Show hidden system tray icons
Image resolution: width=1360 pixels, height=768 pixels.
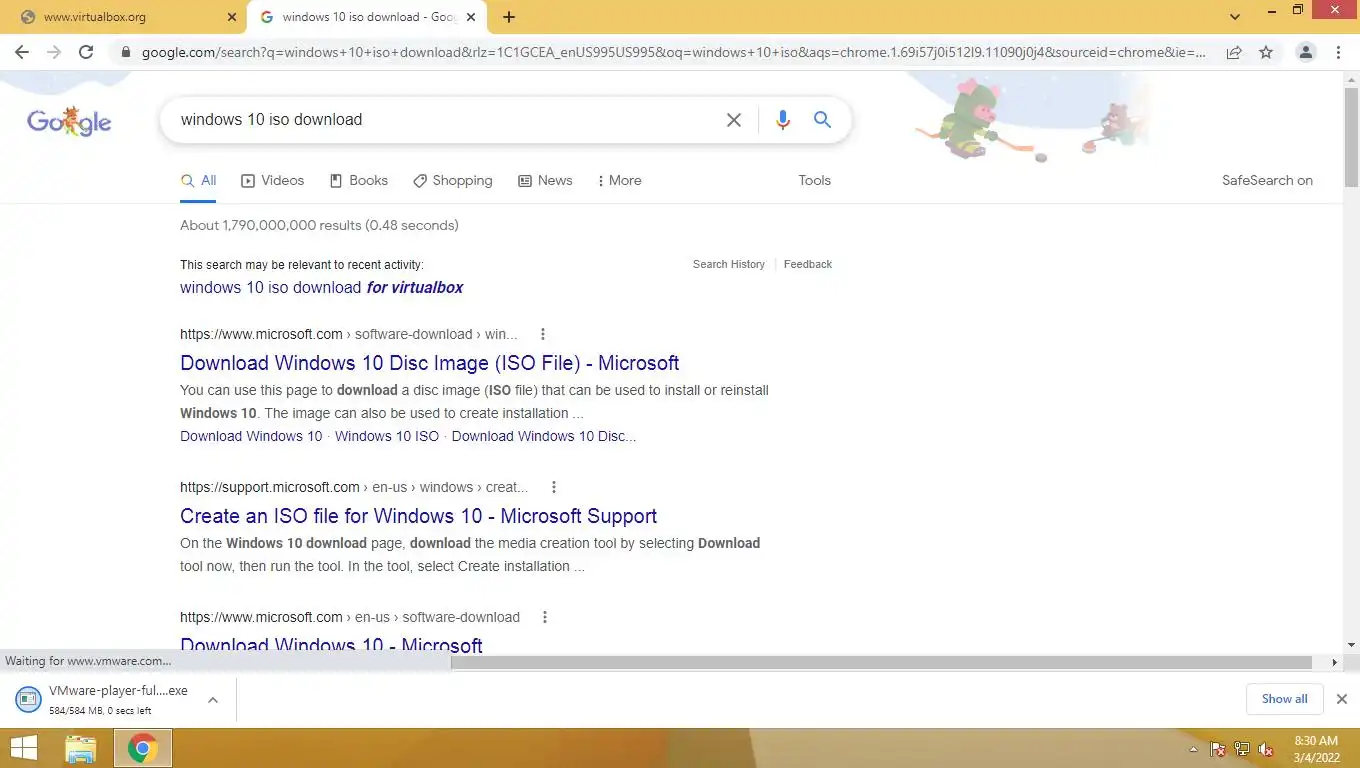pos(1193,749)
